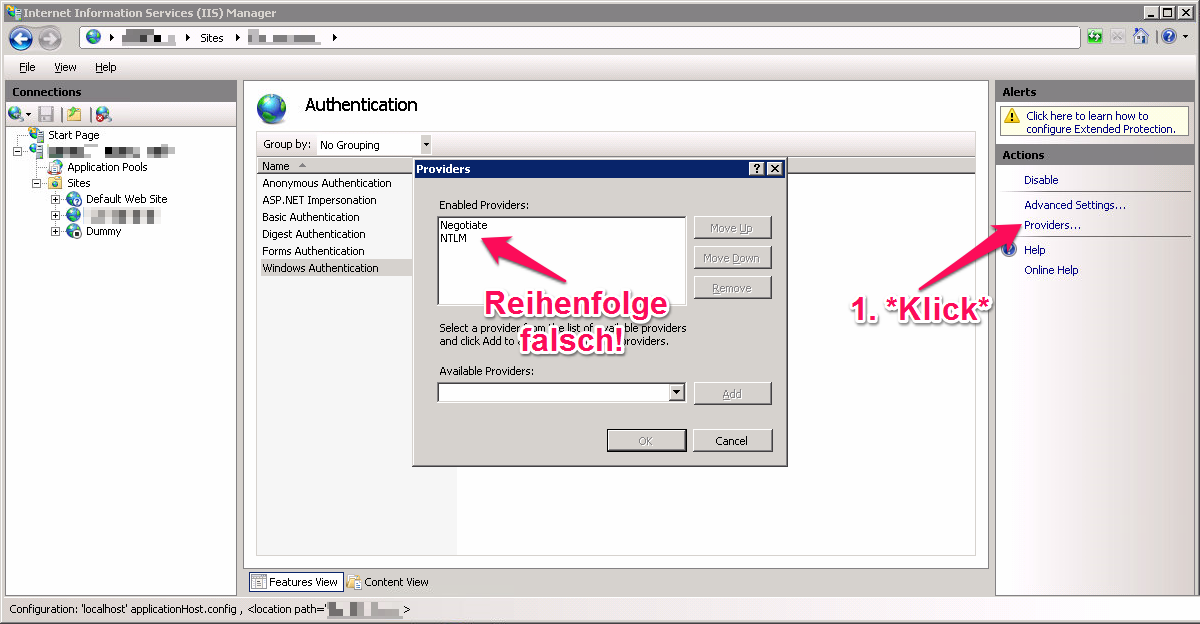Click the Dummy site's stopped globe icon
The image size is (1200, 624).
pos(74,231)
